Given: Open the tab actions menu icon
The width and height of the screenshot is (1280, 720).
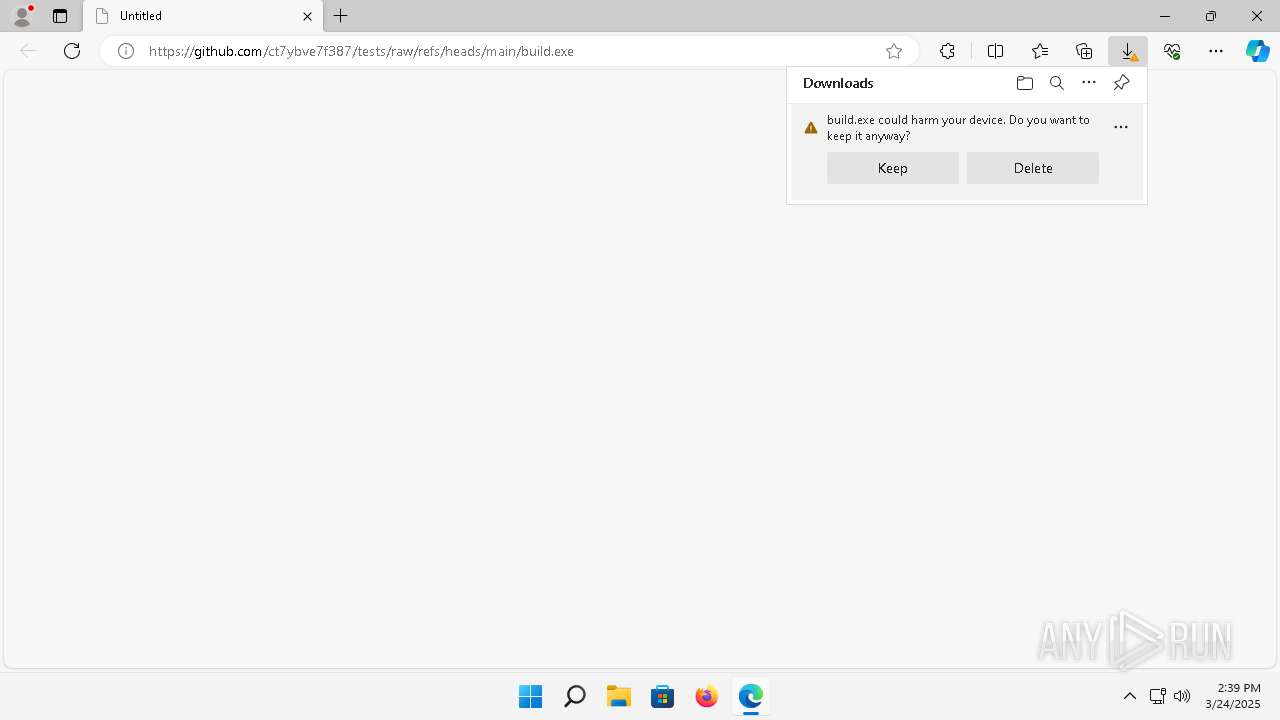Looking at the screenshot, I should tap(60, 16).
